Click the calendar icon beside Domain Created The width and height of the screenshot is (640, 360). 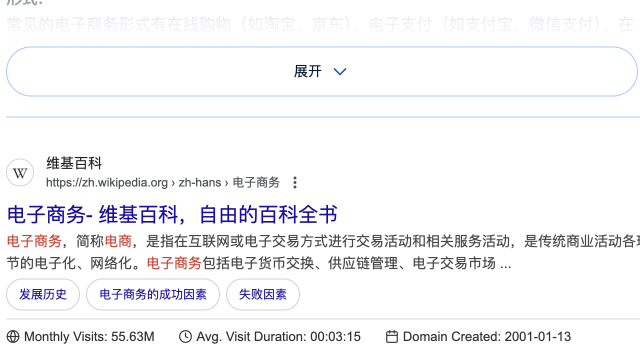pyautogui.click(x=392, y=337)
